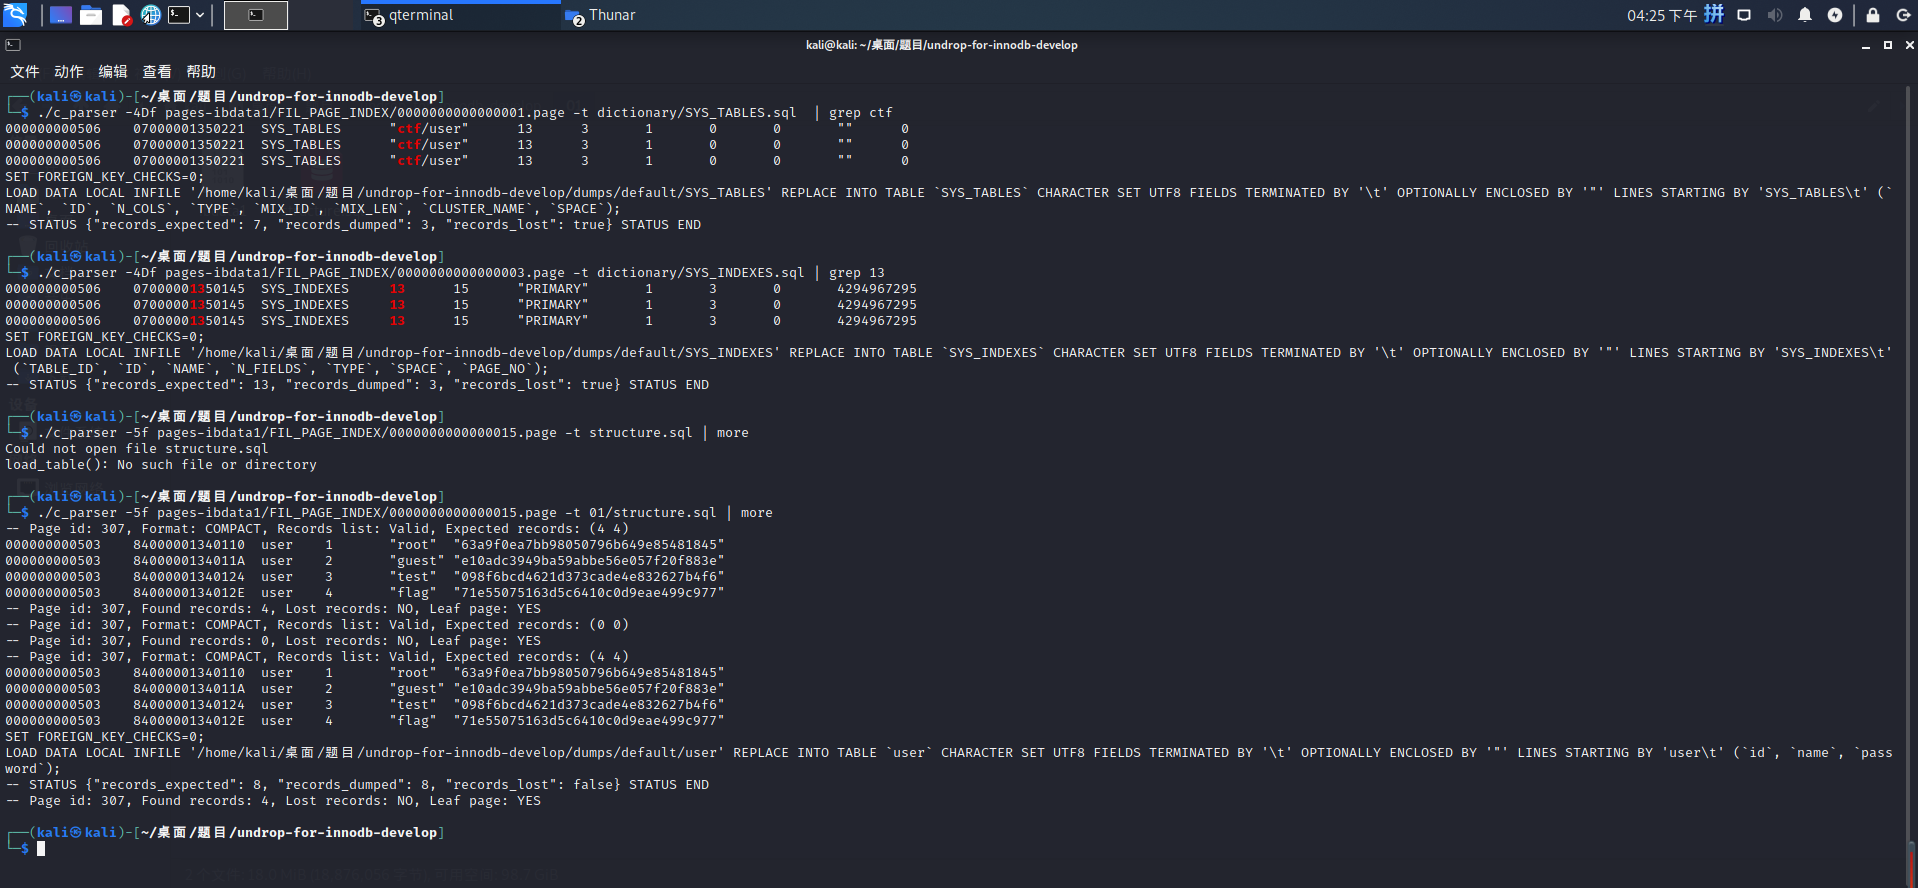Click the status line with records_expected 7

coord(353,225)
